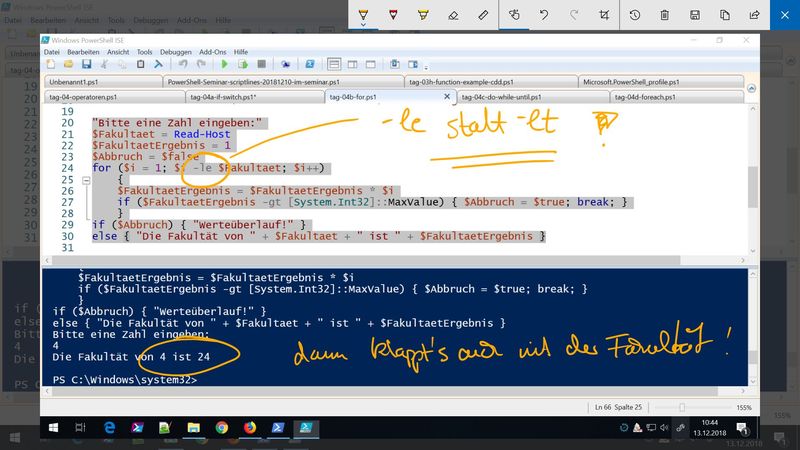Open the ISE toolbar overflow arrow
Image resolution: width=800 pixels, height=450 pixels.
tap(426, 67)
